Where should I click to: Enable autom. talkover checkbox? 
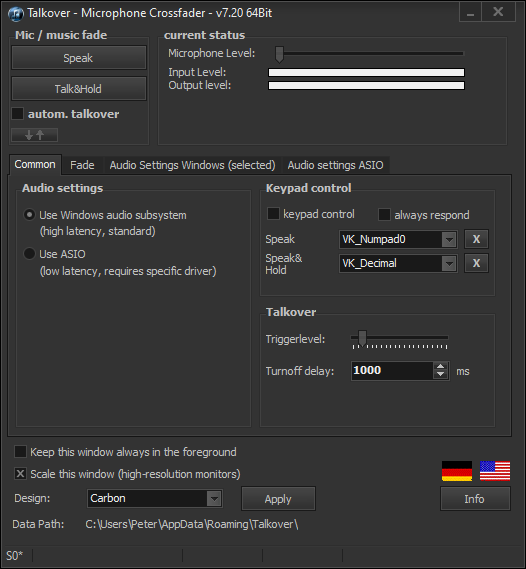(x=17, y=114)
